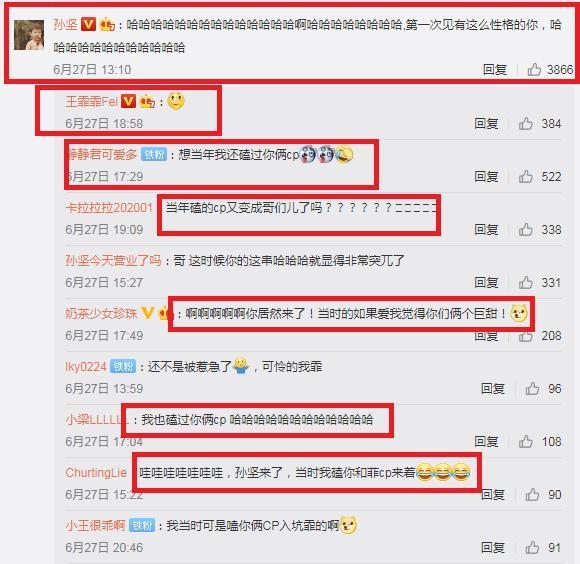The width and height of the screenshot is (580, 564).
Task: Click verified V badge beside 孙坚
Action: (x=88, y=24)
